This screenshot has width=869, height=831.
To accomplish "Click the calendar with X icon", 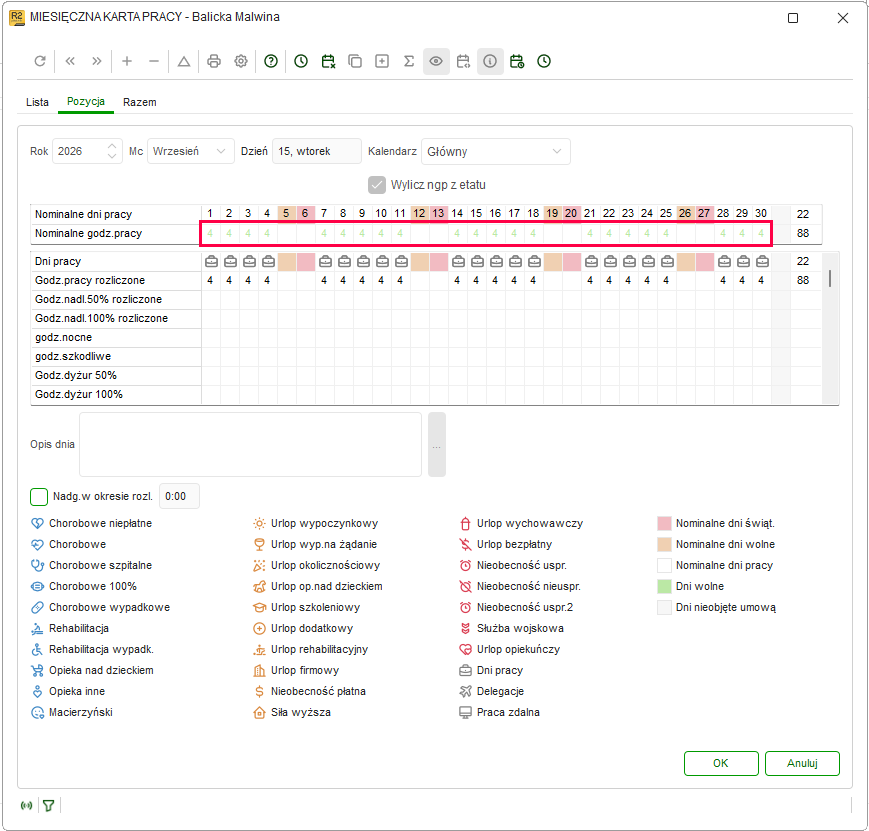I will [x=328, y=61].
